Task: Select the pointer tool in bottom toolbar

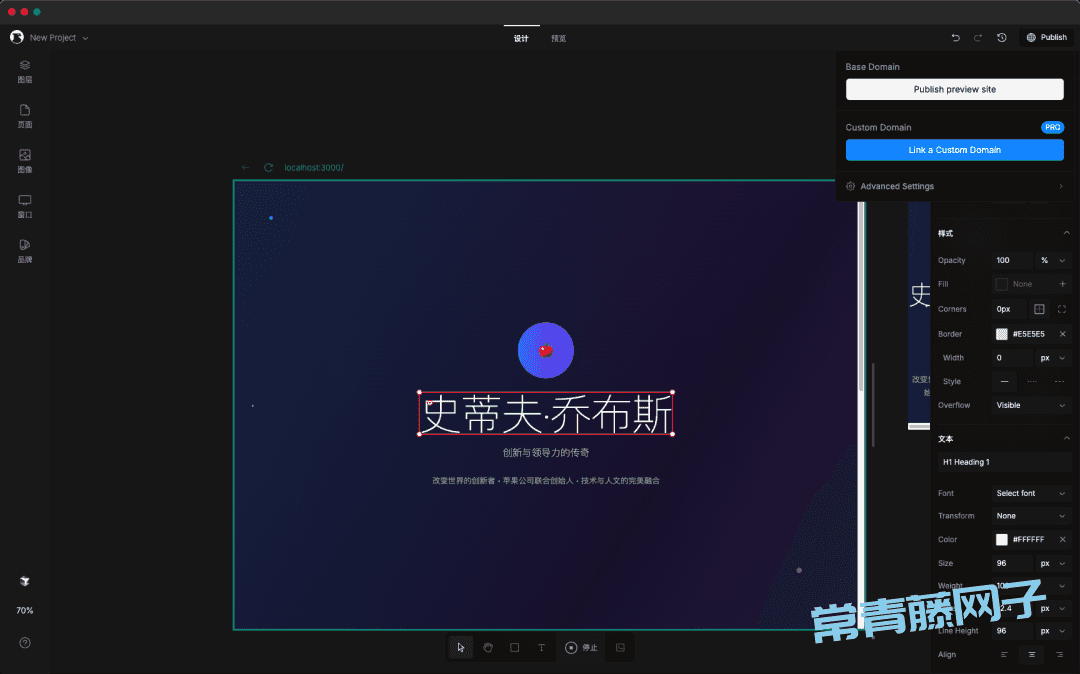Action: click(461, 647)
